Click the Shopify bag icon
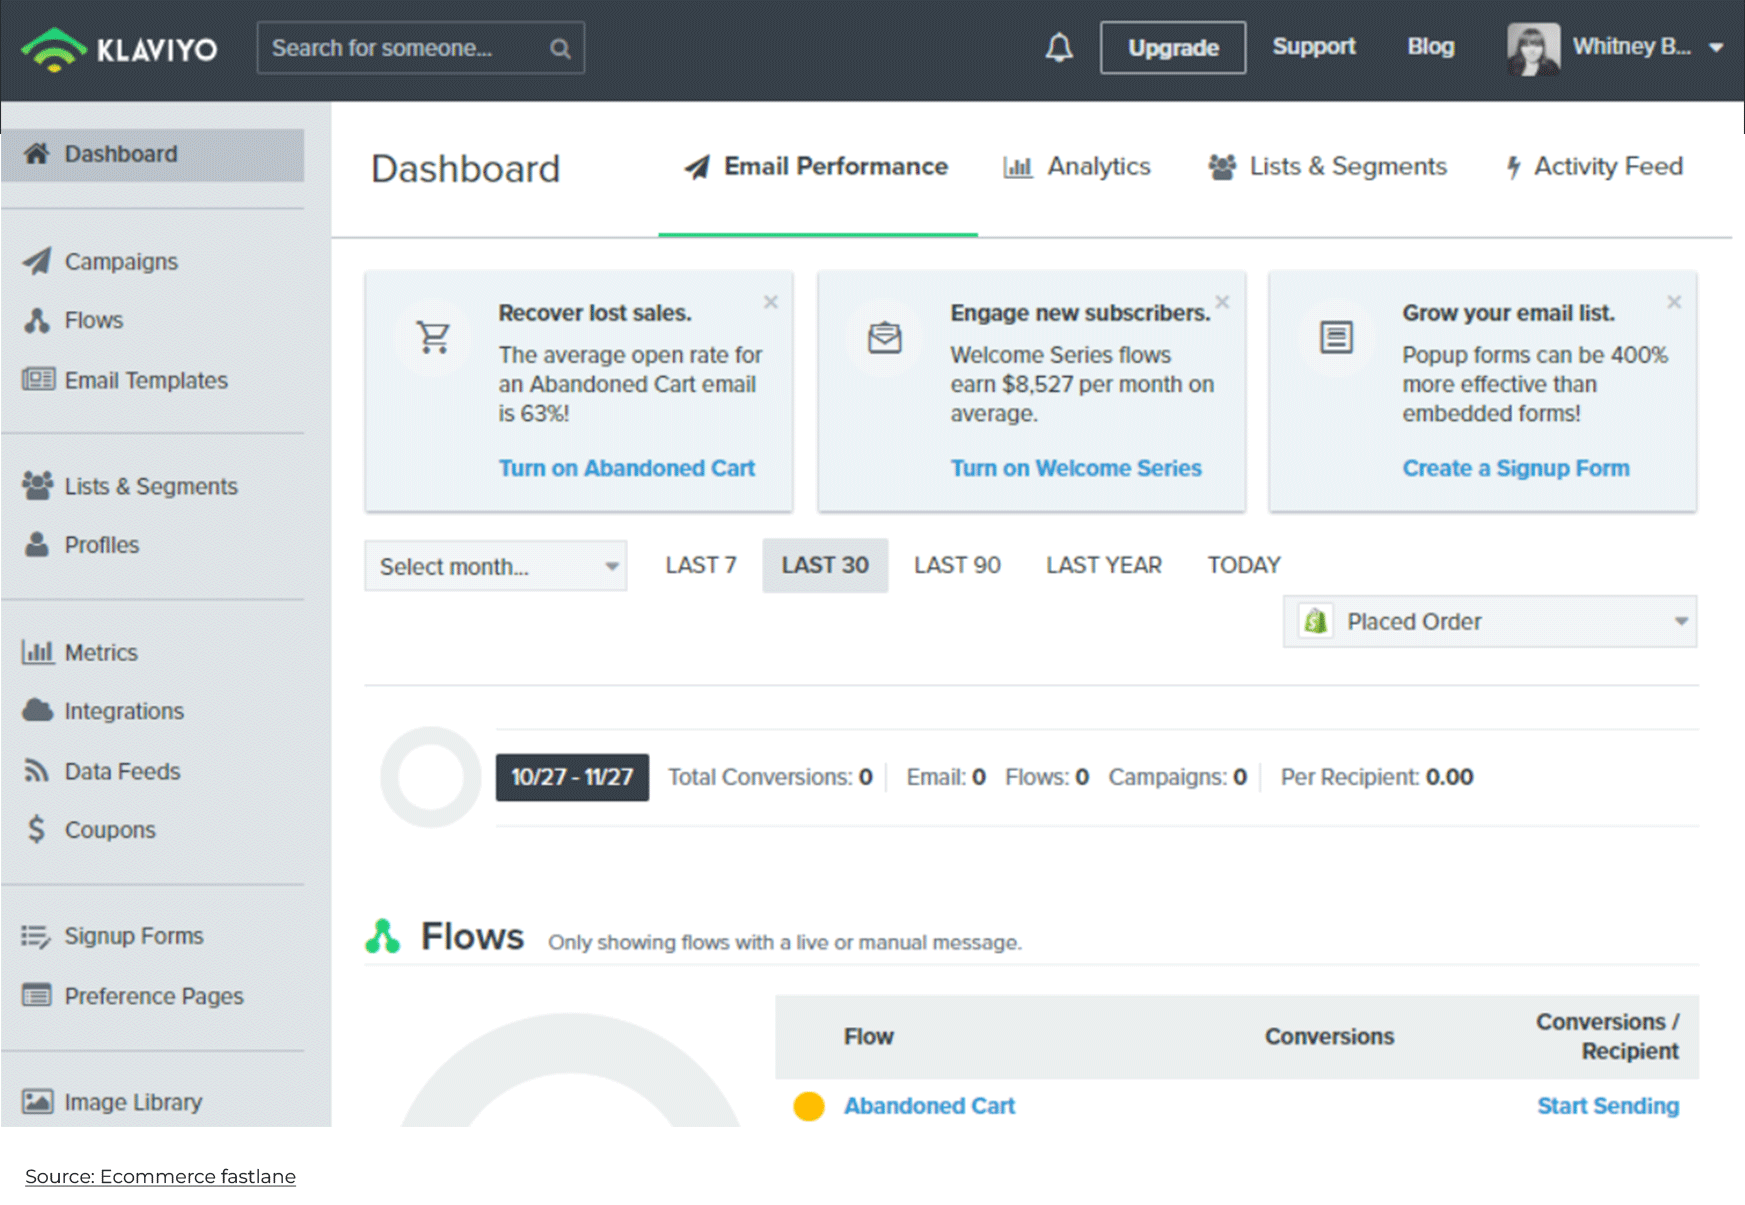The image size is (1745, 1205). click(x=1315, y=621)
